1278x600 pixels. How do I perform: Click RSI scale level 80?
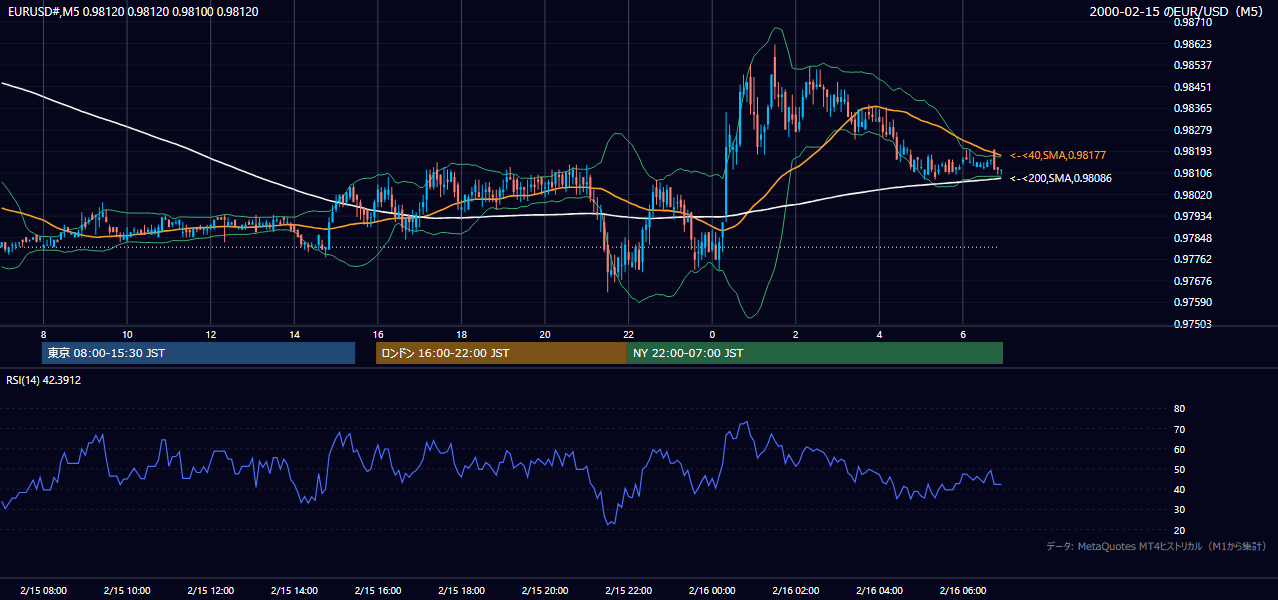pyautogui.click(x=1180, y=409)
